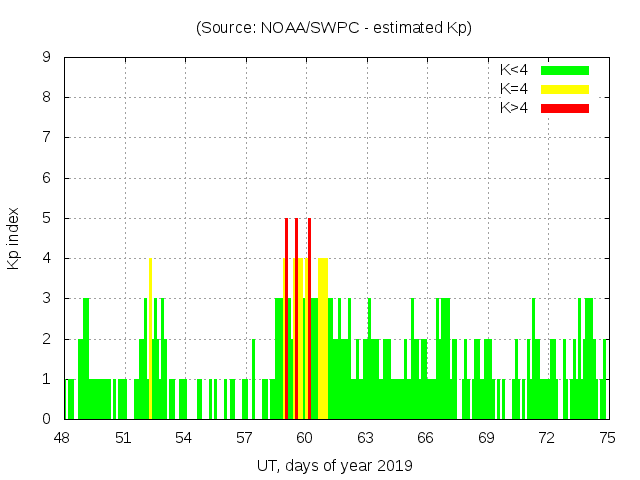Click the chart title citing NOAA/SWPC

pyautogui.click(x=334, y=27)
